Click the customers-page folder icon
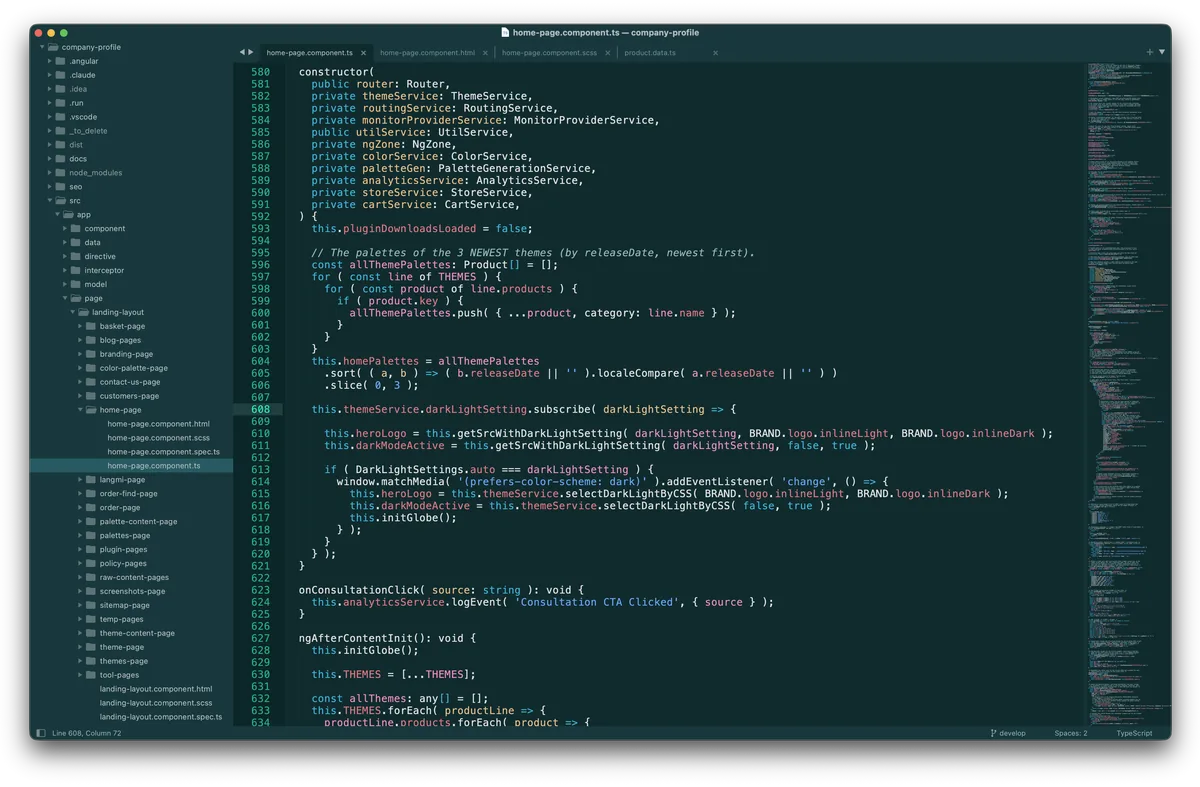The image size is (1200, 787). pyautogui.click(x=91, y=396)
